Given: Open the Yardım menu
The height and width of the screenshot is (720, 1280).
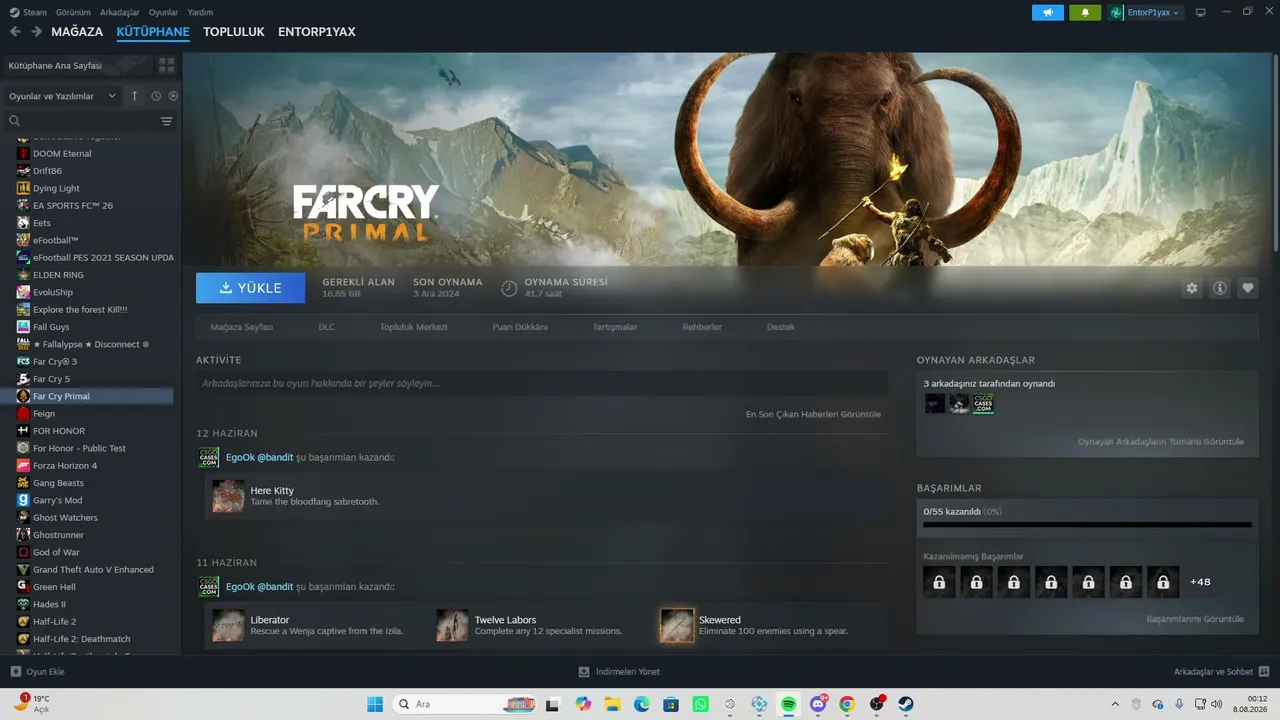Looking at the screenshot, I should 201,12.
